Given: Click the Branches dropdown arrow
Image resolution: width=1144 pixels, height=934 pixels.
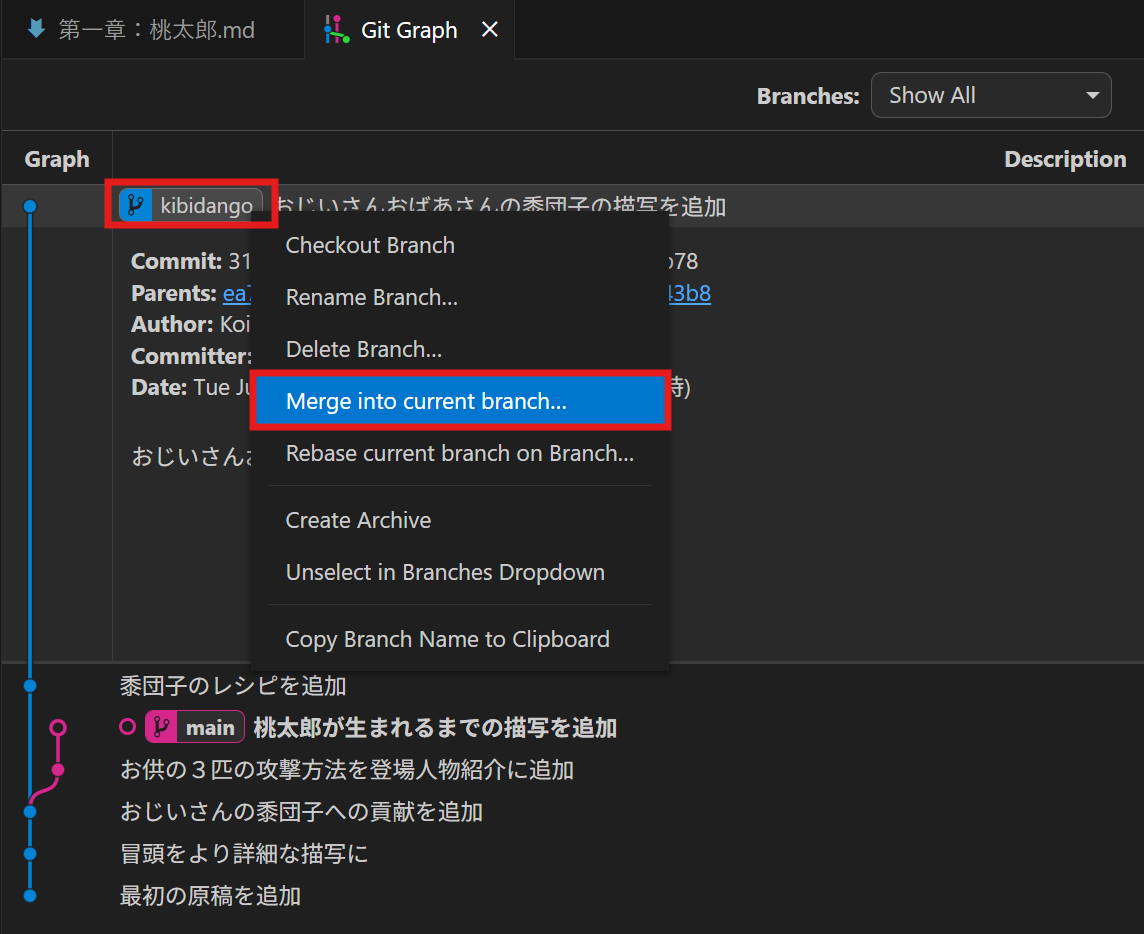Looking at the screenshot, I should [1092, 96].
